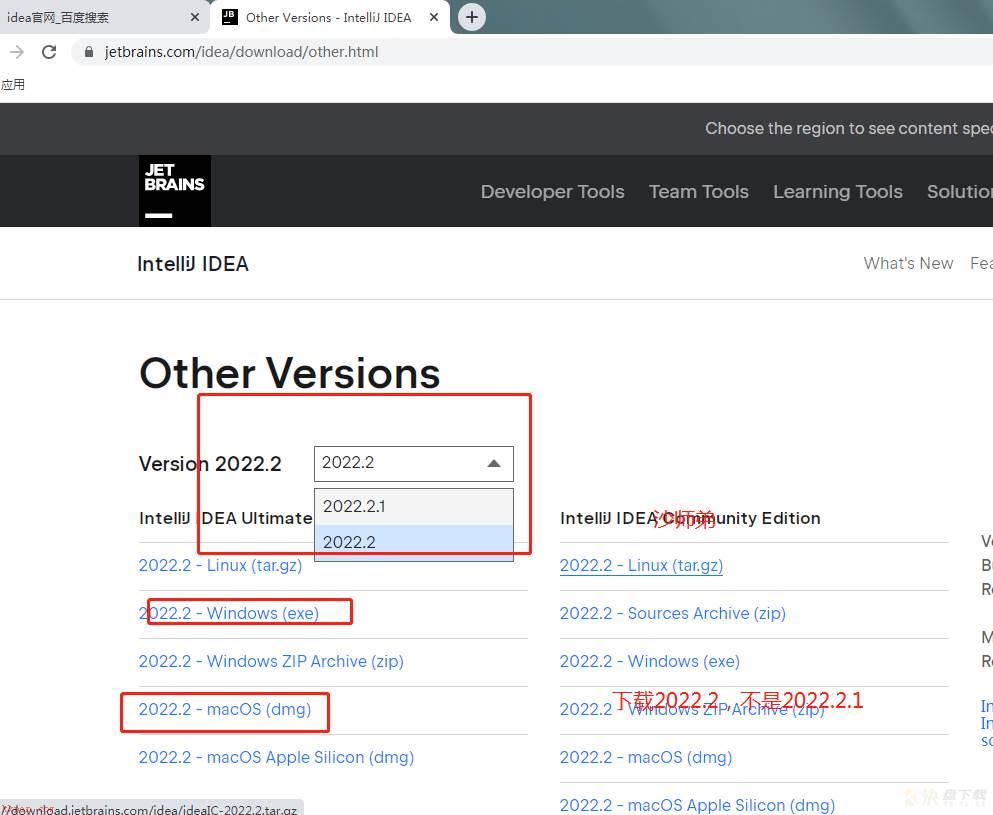Viewport: 993px width, 815px height.
Task: Click the JB favicon on the IntelliJ tab
Action: tap(229, 17)
